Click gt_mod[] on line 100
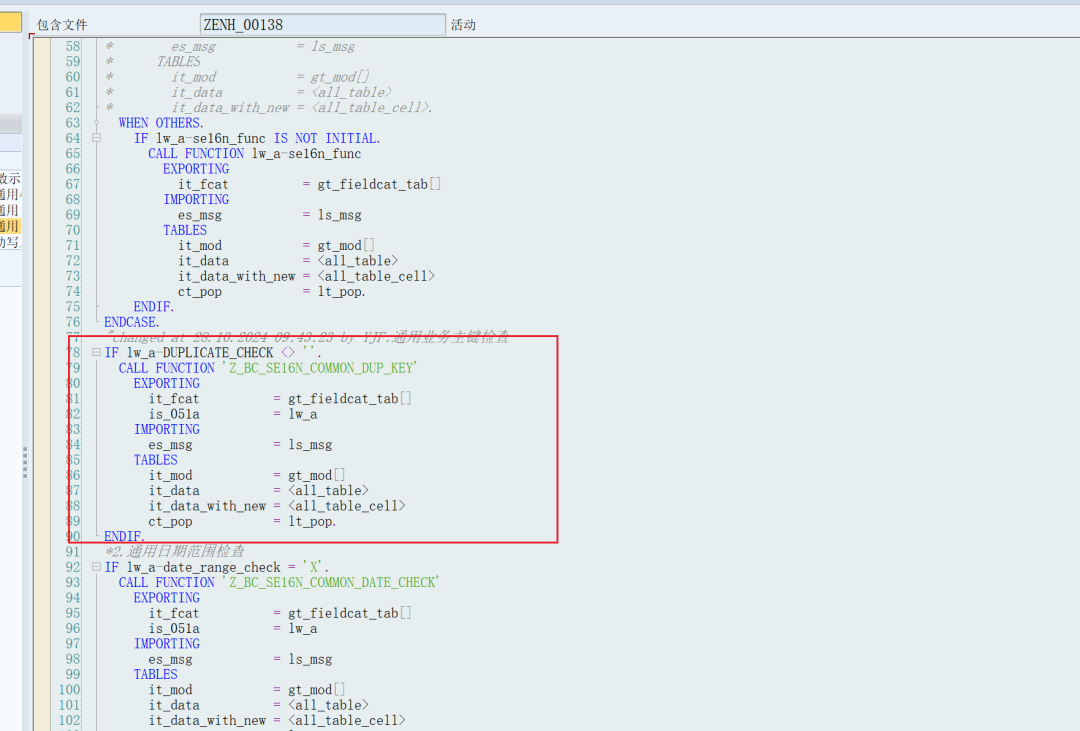 pyautogui.click(x=316, y=690)
